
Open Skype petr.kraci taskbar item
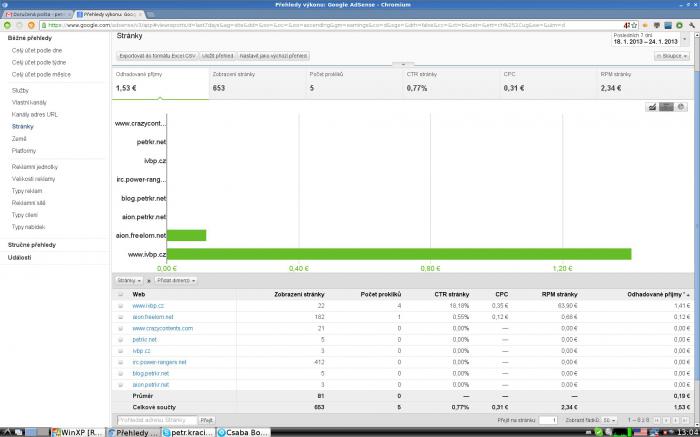[x=188, y=432]
